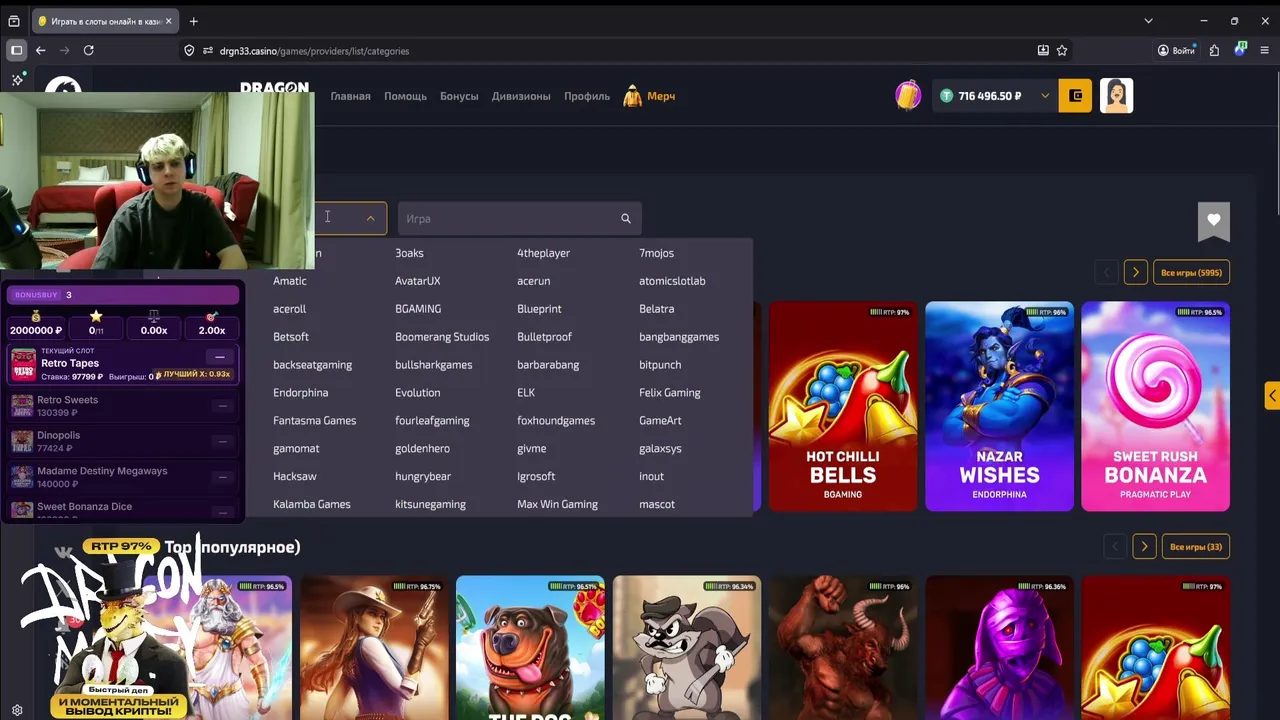Open Hot Chilli Bells game thumbnail
This screenshot has height=720, width=1280.
[843, 406]
